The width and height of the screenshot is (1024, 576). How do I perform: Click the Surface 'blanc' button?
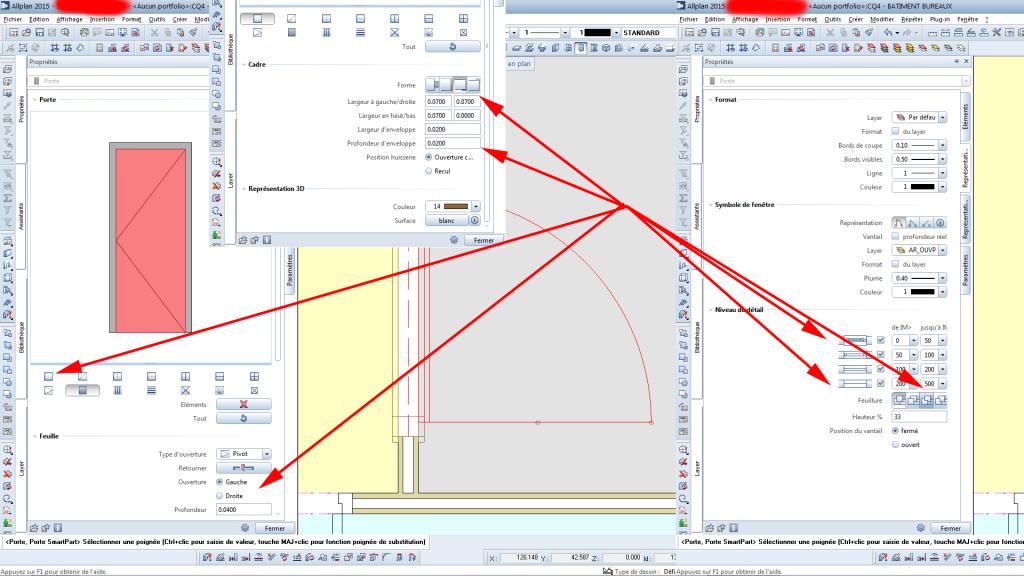(447, 221)
